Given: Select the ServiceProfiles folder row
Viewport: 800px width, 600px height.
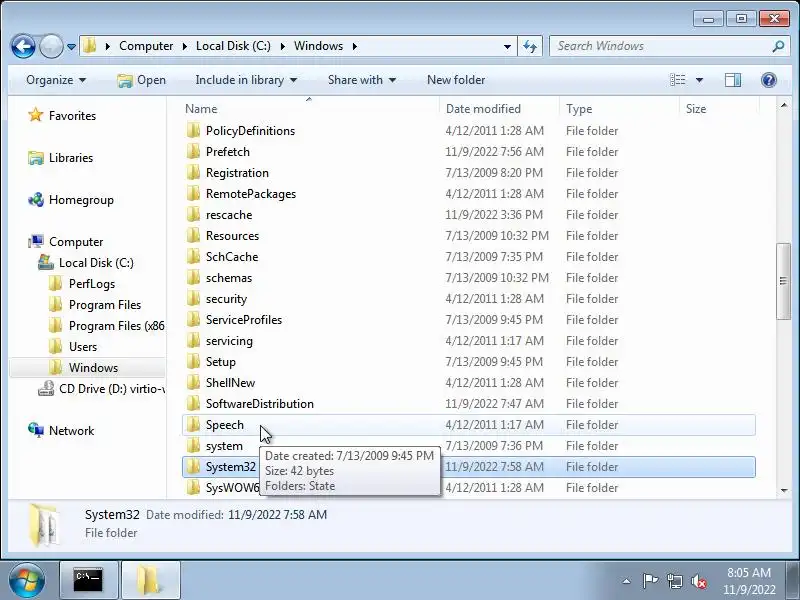Looking at the screenshot, I should click(469, 320).
